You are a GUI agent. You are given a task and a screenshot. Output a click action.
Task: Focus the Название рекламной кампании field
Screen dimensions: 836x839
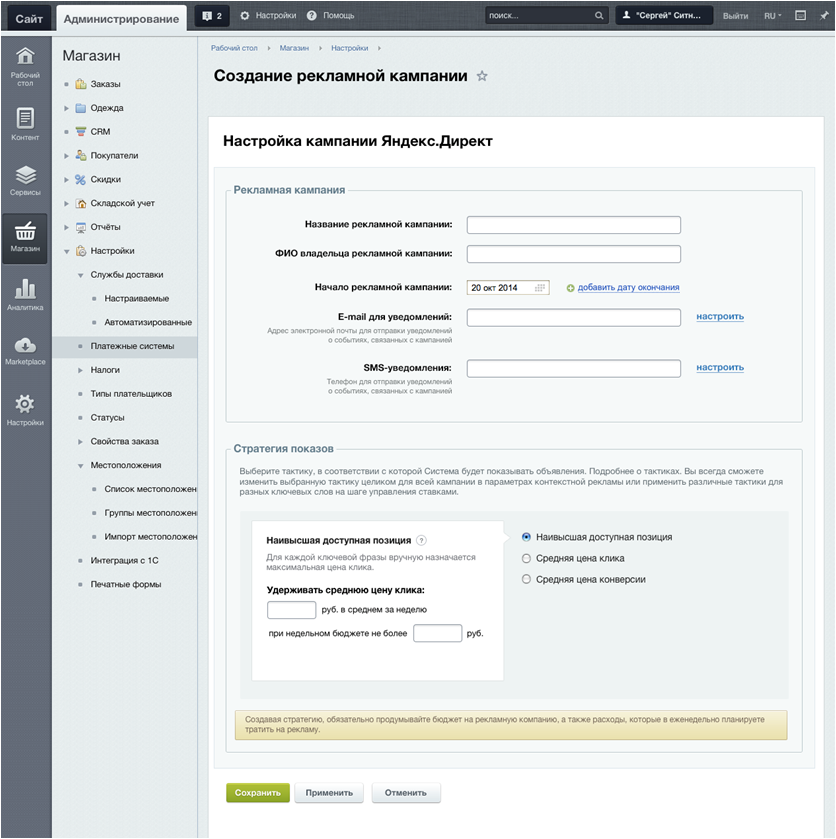(x=574, y=225)
